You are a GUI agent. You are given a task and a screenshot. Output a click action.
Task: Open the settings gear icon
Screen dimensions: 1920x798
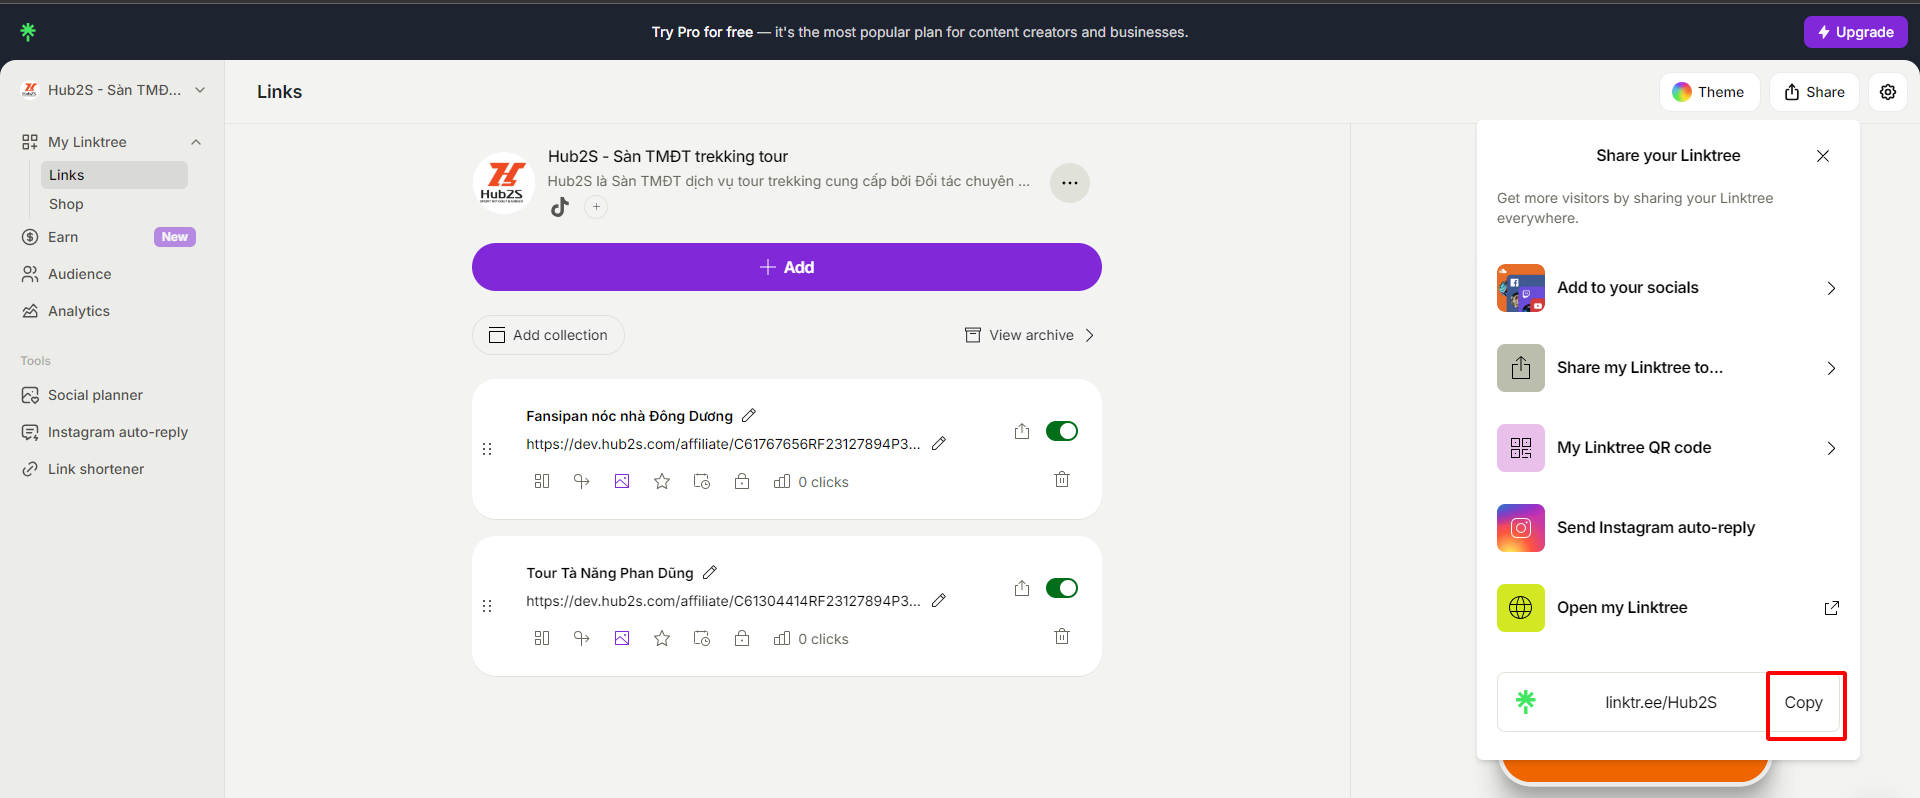[x=1888, y=92]
